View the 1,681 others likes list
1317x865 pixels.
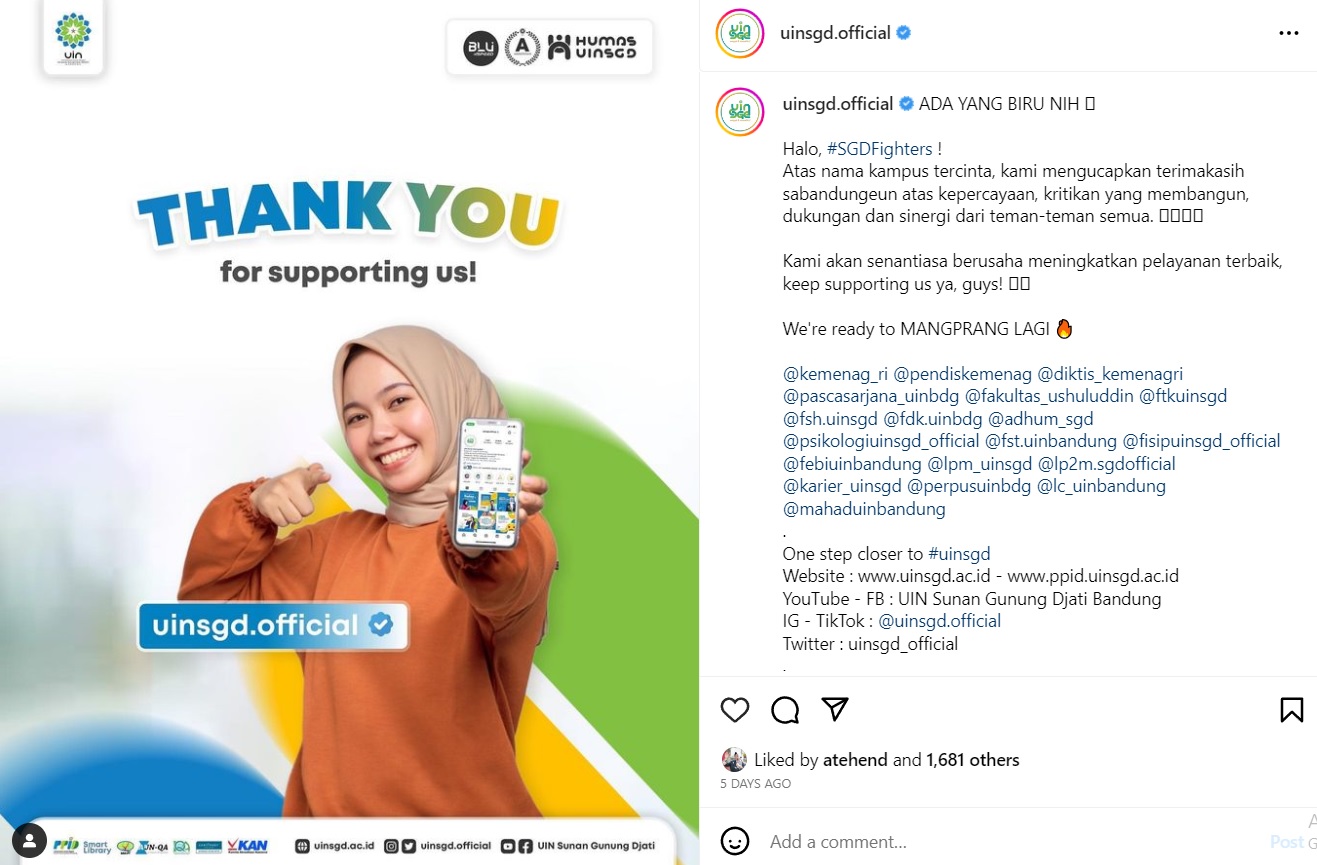(973, 760)
